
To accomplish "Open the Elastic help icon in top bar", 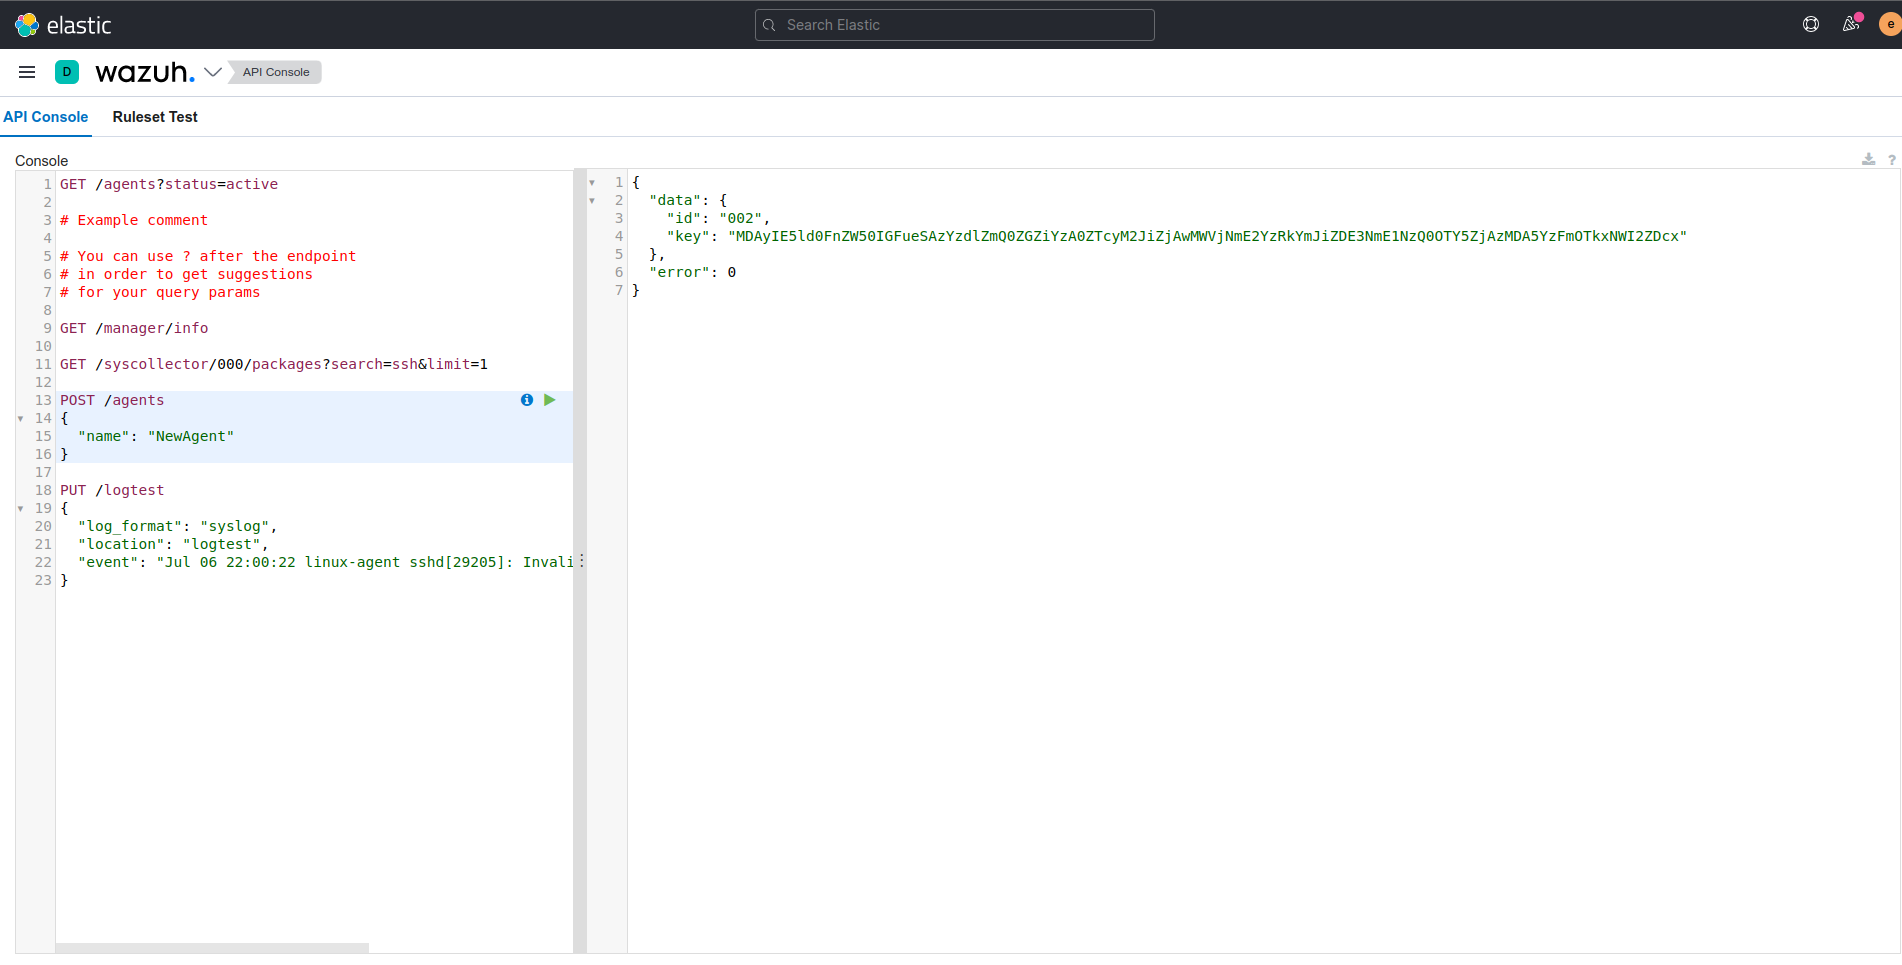I will point(1810,24).
